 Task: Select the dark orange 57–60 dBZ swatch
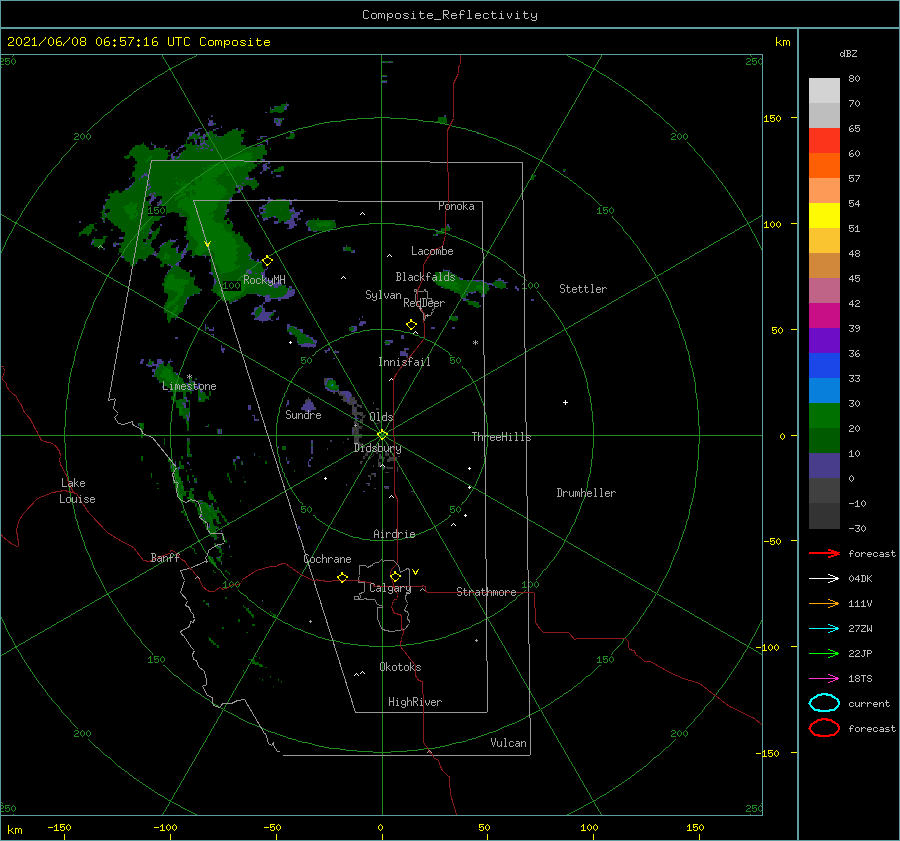click(x=824, y=166)
